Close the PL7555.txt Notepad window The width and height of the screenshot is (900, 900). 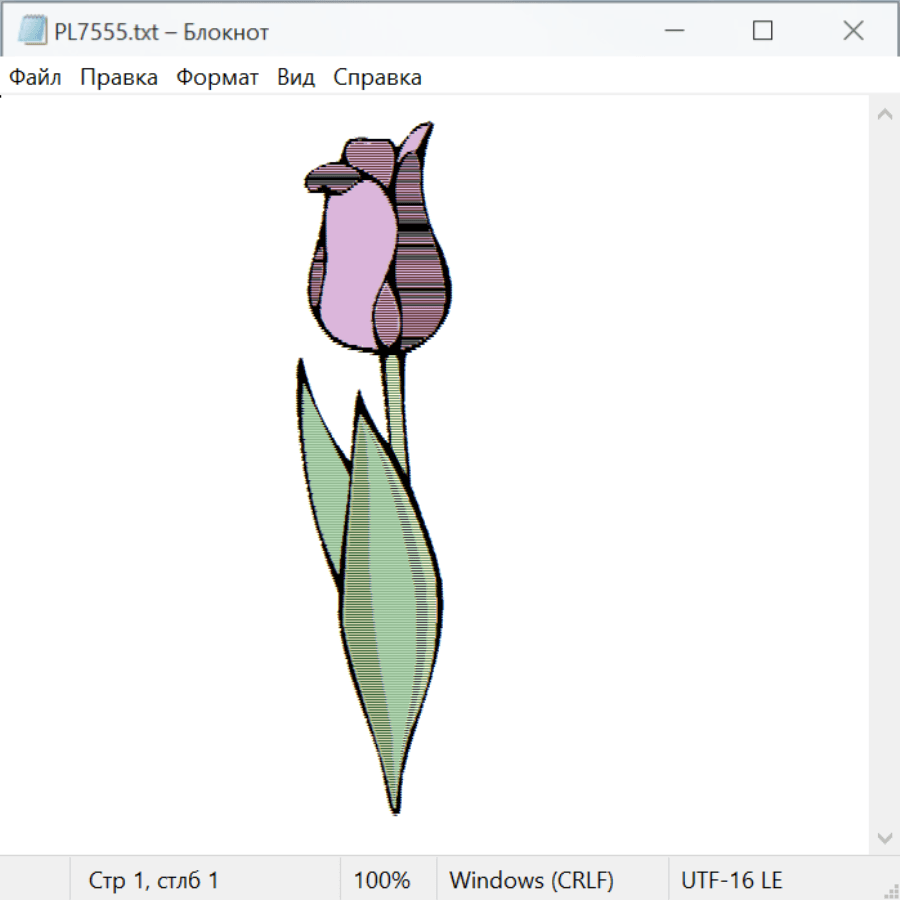853,31
